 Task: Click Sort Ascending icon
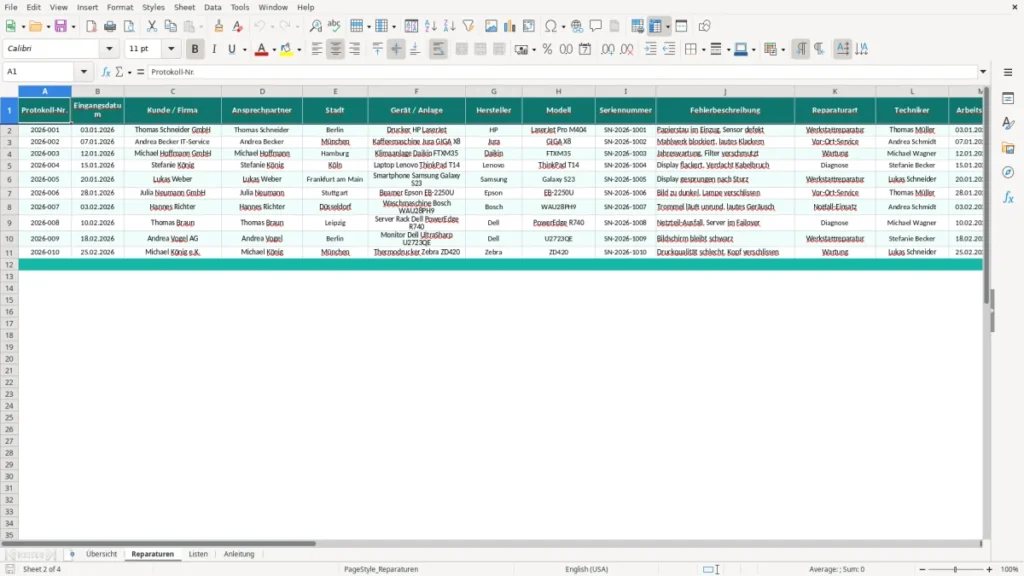[x=430, y=26]
